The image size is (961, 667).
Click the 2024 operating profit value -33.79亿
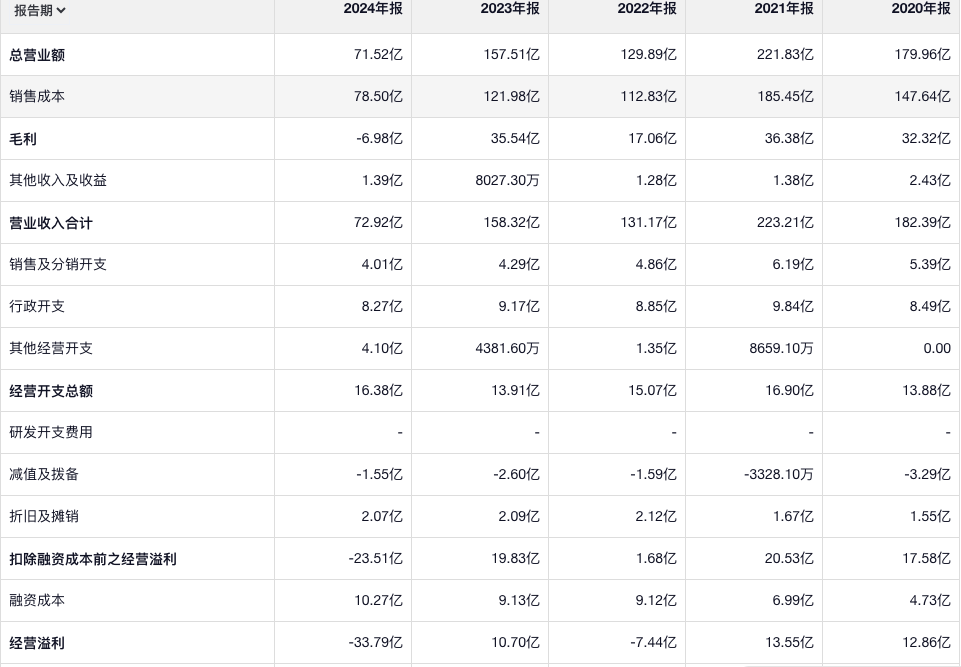[376, 643]
